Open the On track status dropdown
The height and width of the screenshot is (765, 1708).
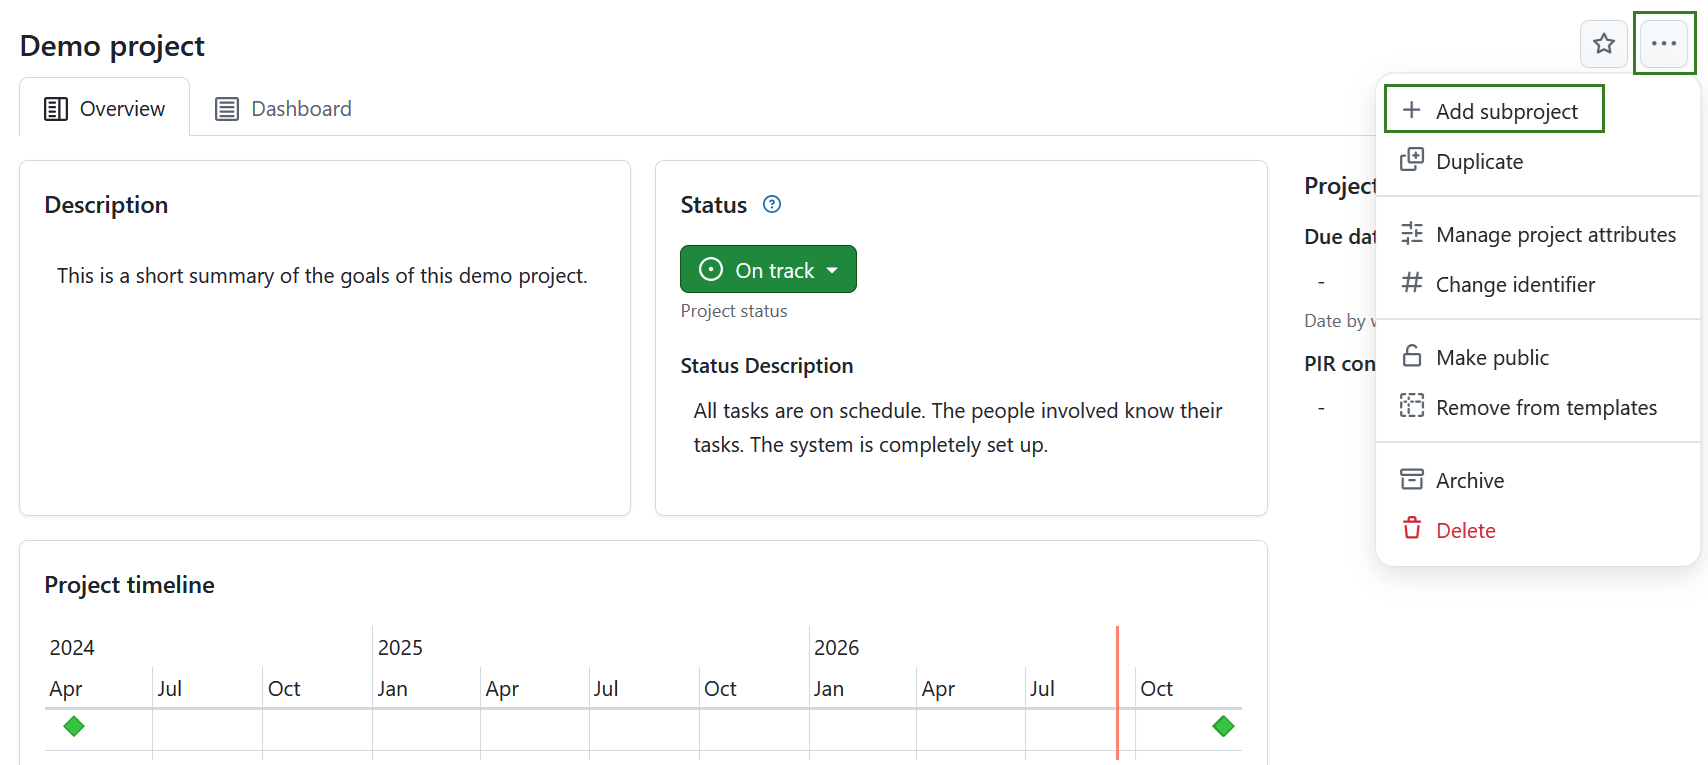(768, 269)
